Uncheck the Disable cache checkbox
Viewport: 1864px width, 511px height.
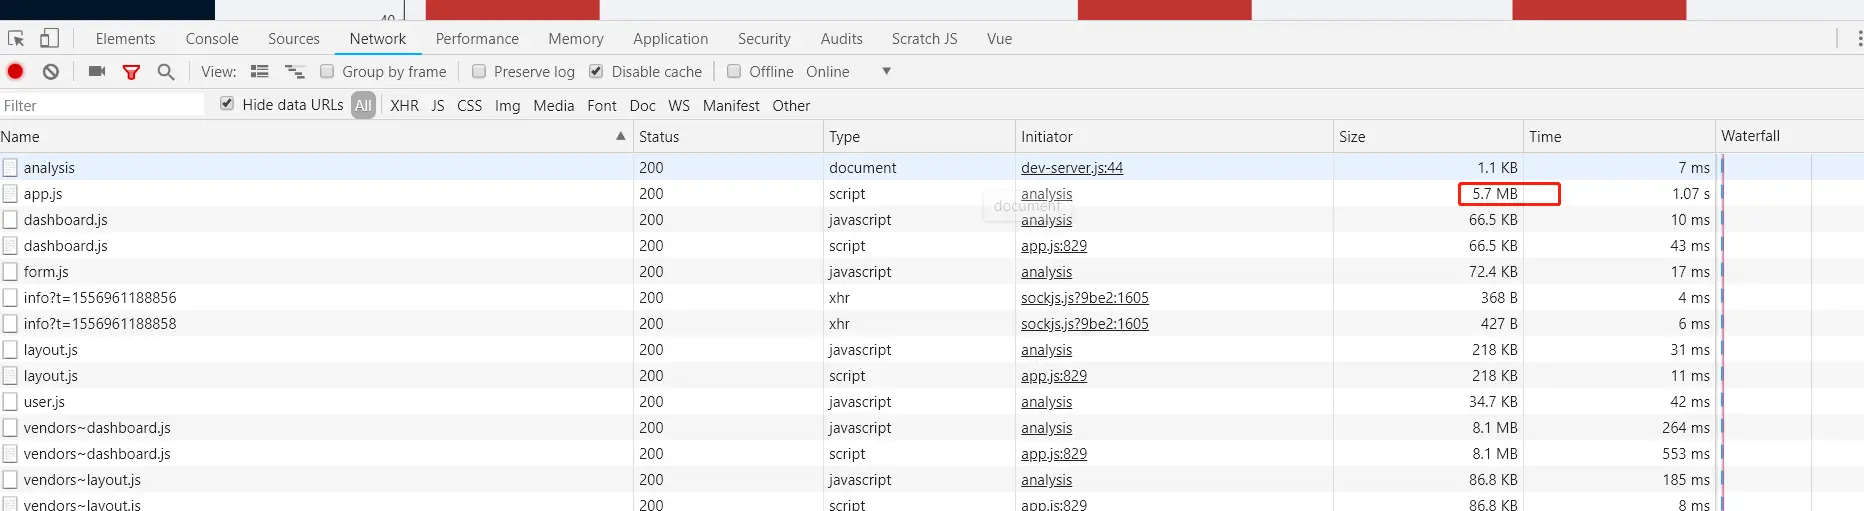596,71
